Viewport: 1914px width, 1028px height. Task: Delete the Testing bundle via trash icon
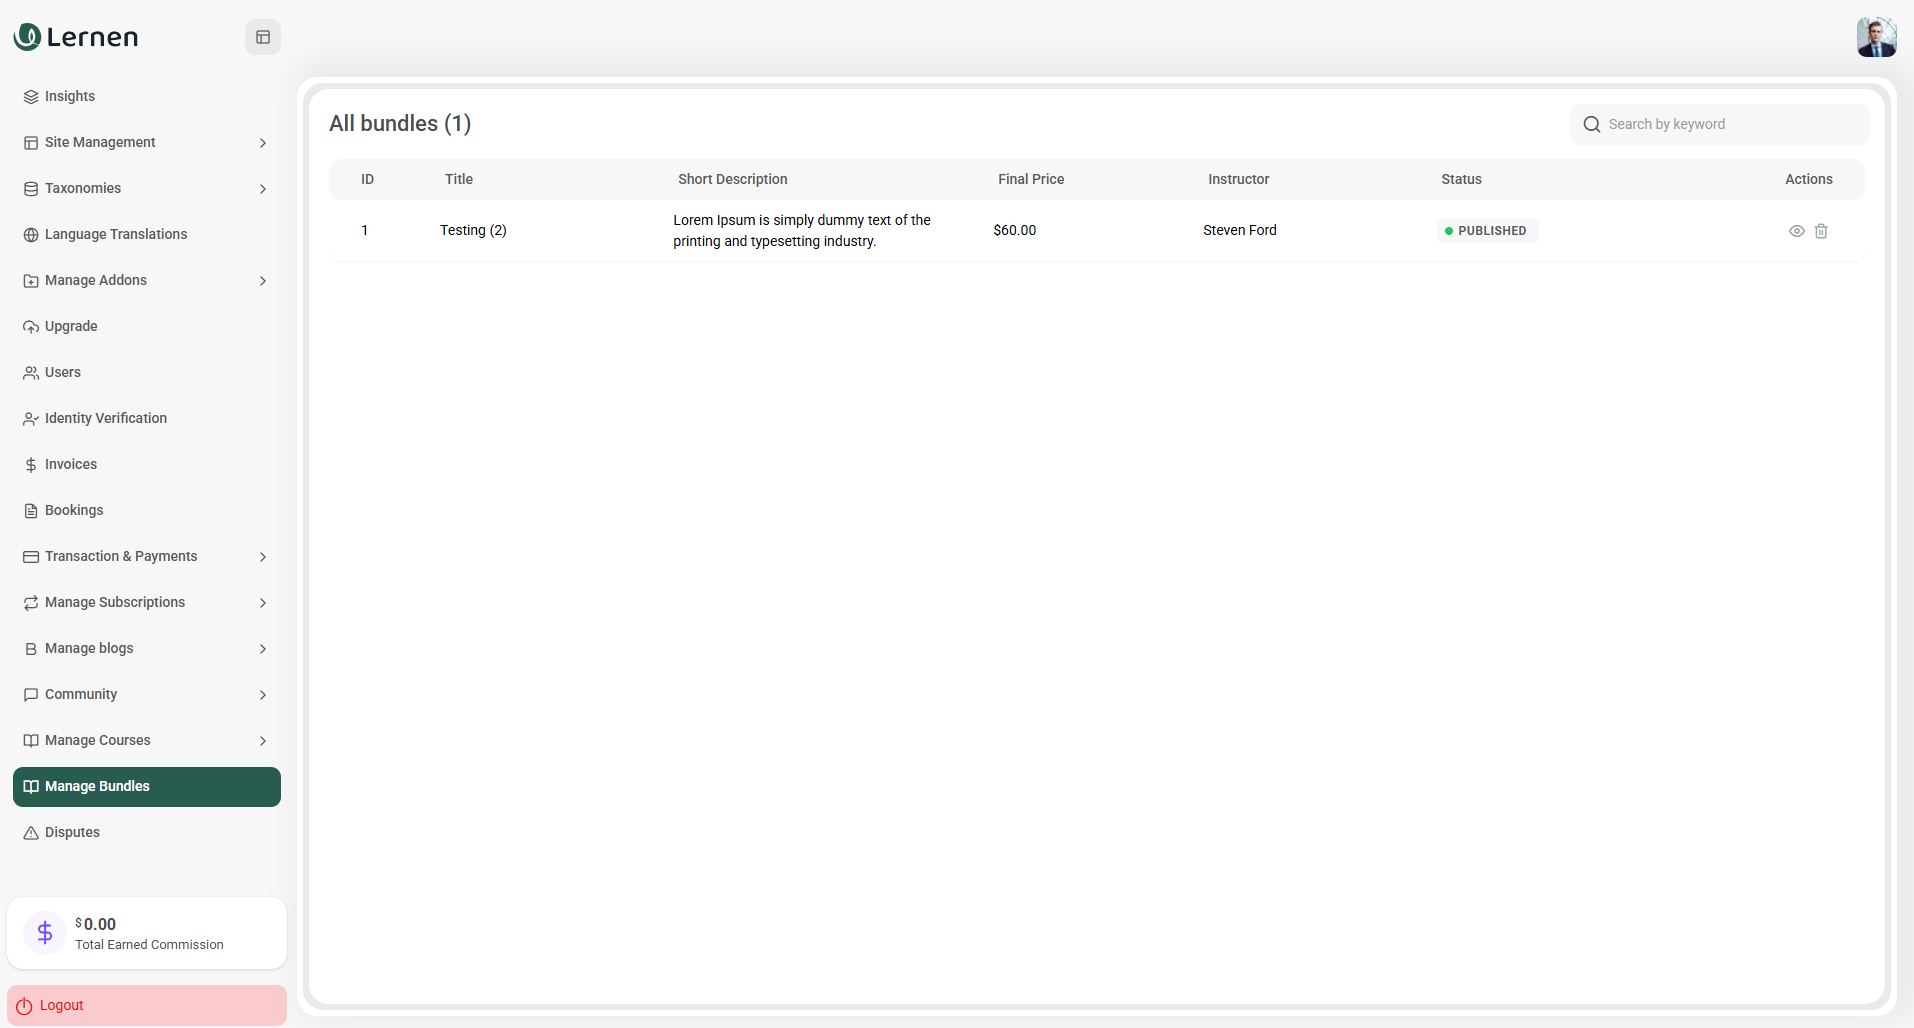(x=1821, y=231)
